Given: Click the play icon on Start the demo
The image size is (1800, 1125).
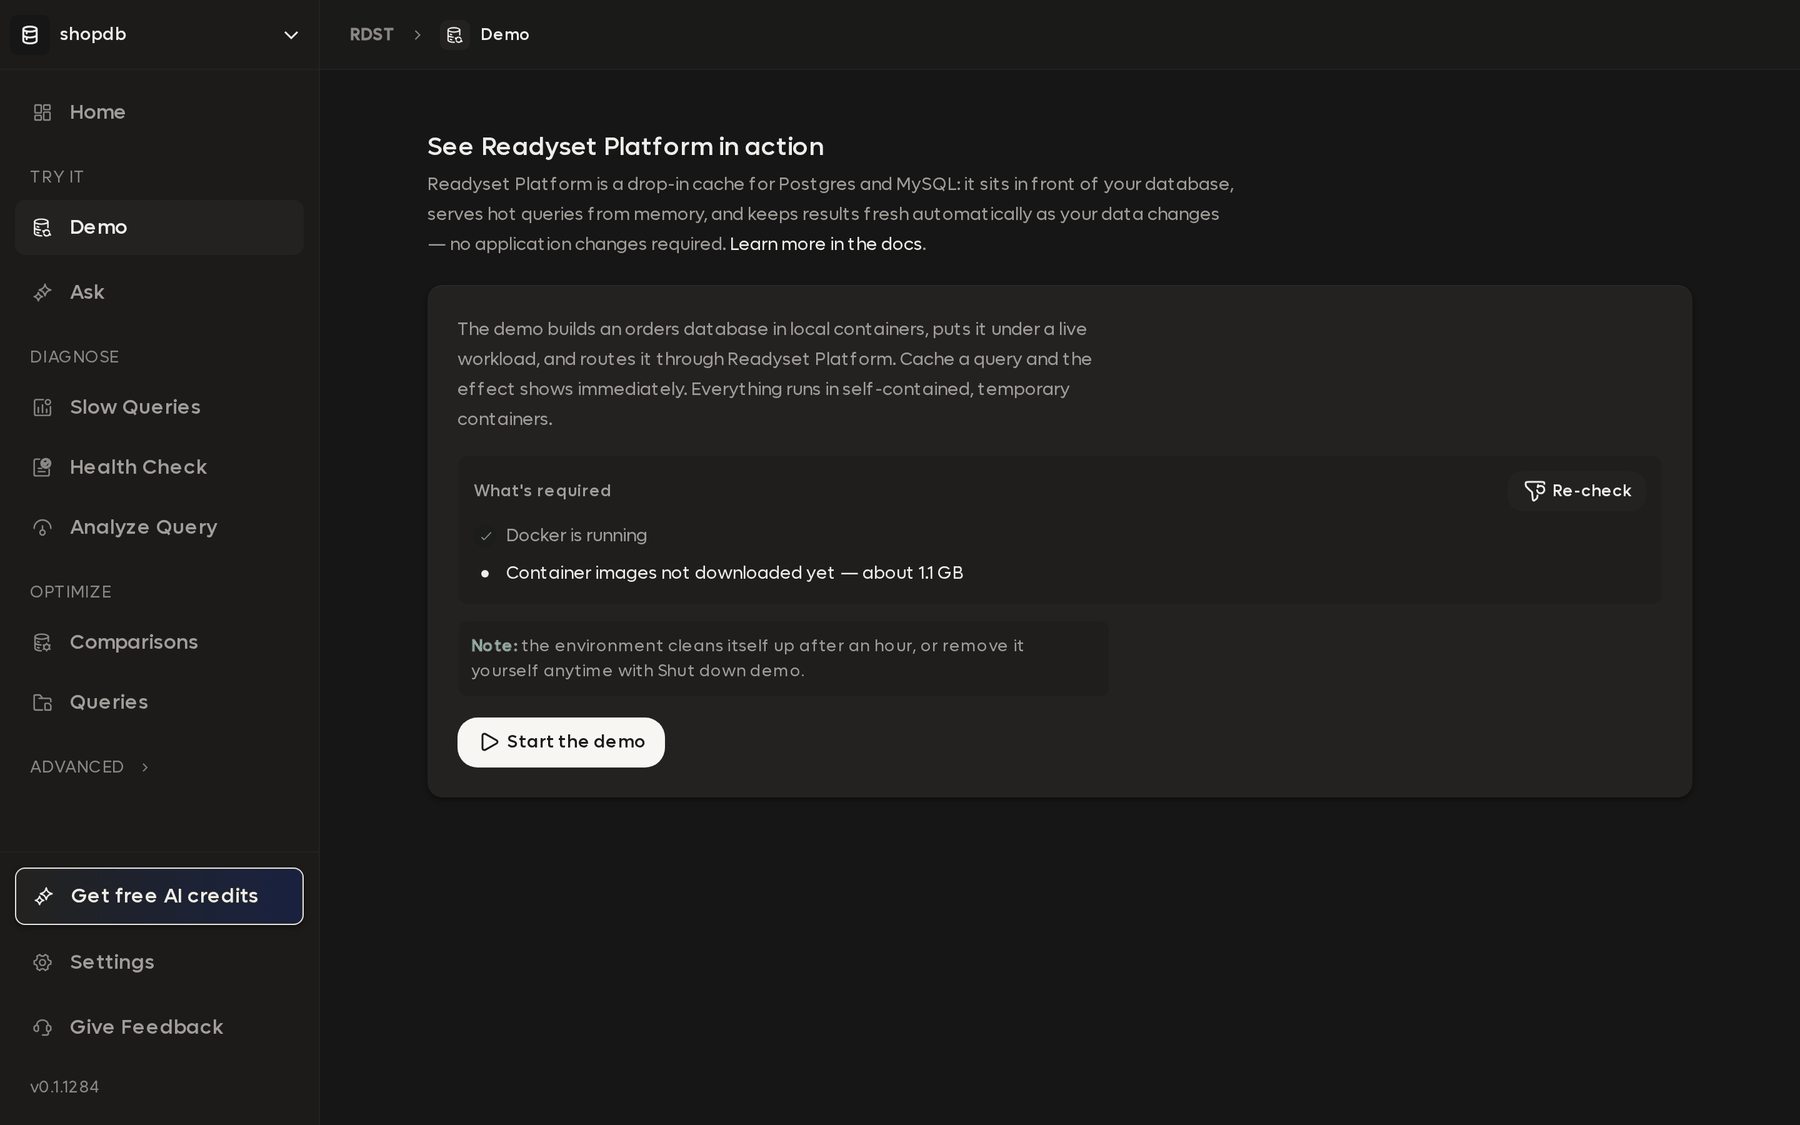Looking at the screenshot, I should click(489, 742).
